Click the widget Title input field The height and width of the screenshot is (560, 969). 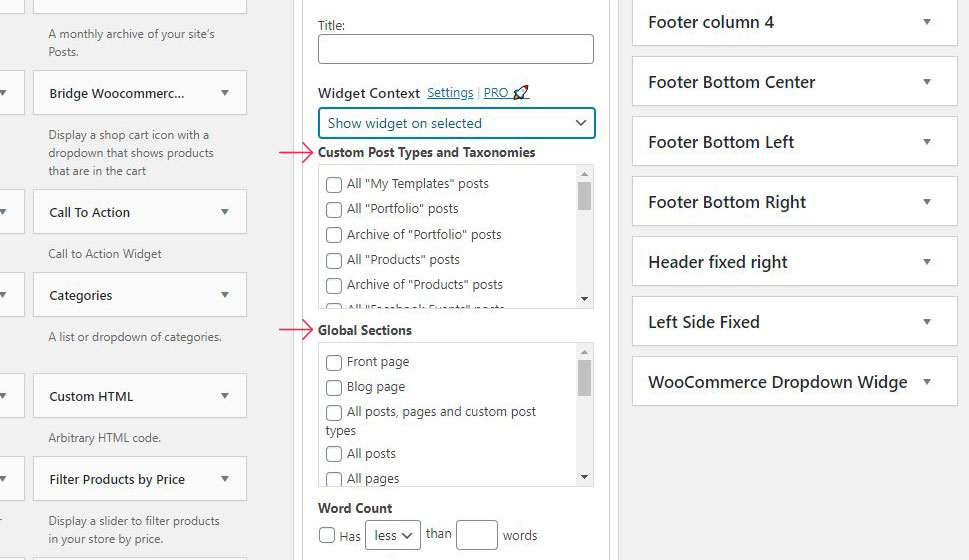click(455, 49)
